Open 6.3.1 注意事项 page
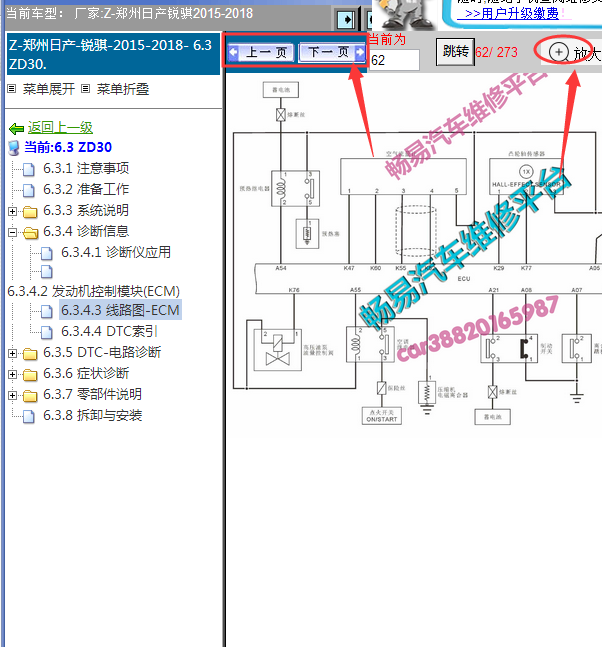Viewport: 602px width, 647px height. pos(86,168)
